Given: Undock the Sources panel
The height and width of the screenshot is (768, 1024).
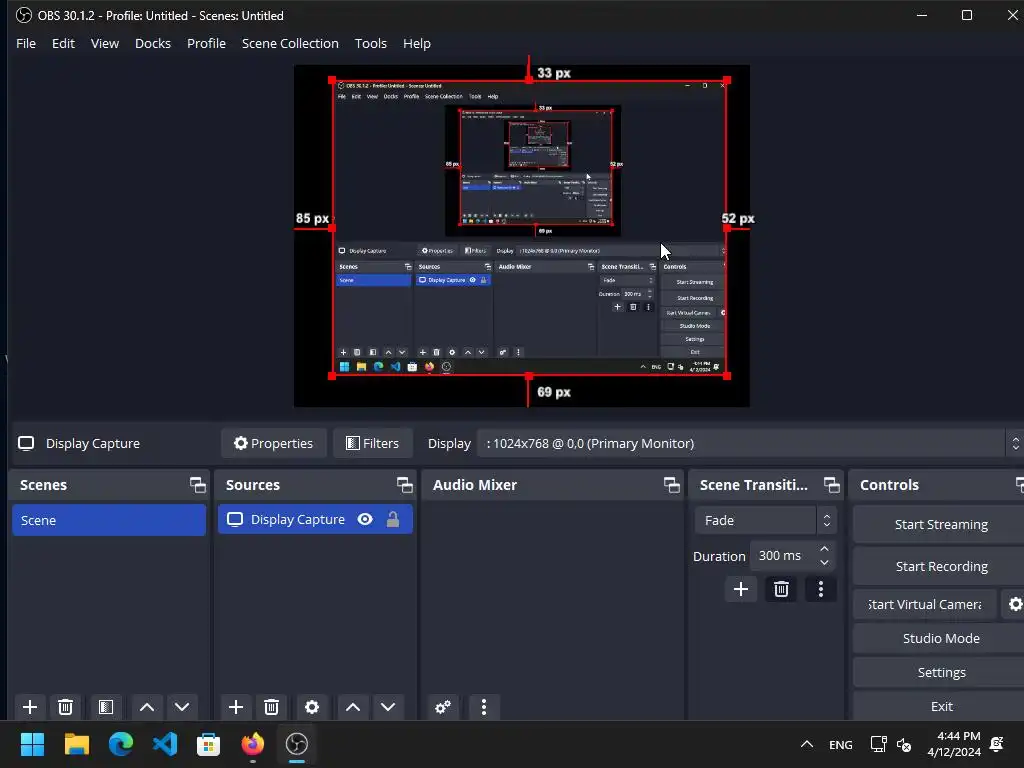Looking at the screenshot, I should pos(404,485).
